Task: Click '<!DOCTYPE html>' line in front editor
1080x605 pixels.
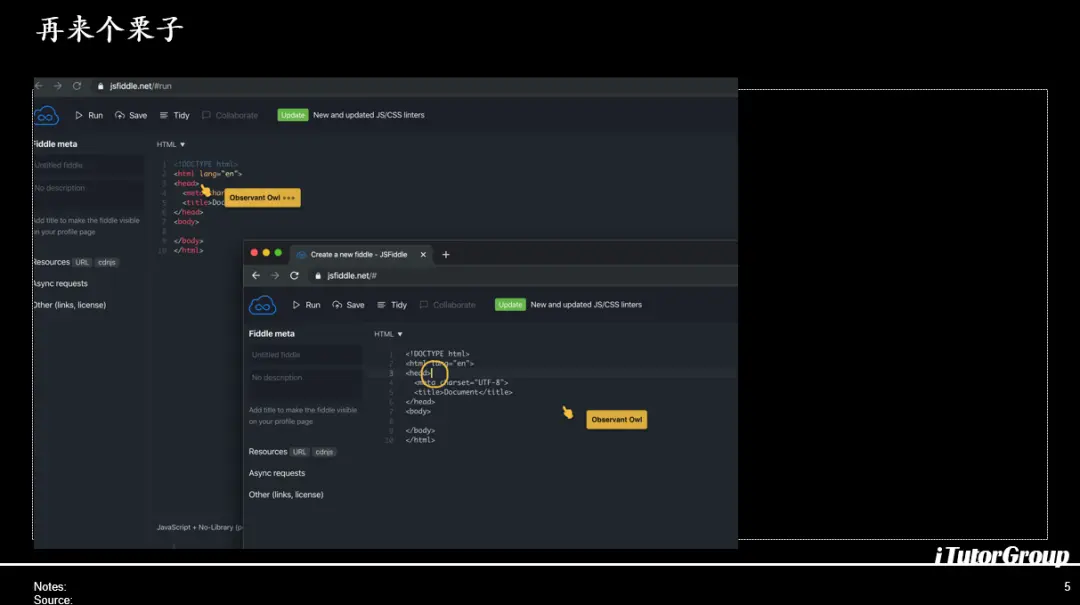Action: tap(437, 353)
